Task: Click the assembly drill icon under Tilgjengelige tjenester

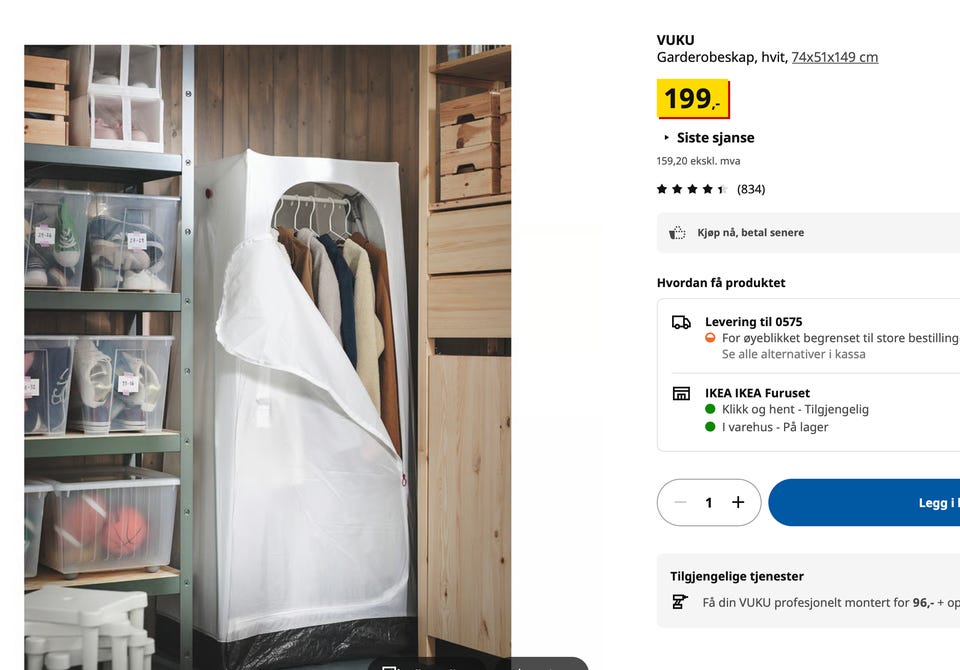Action: pos(680,602)
